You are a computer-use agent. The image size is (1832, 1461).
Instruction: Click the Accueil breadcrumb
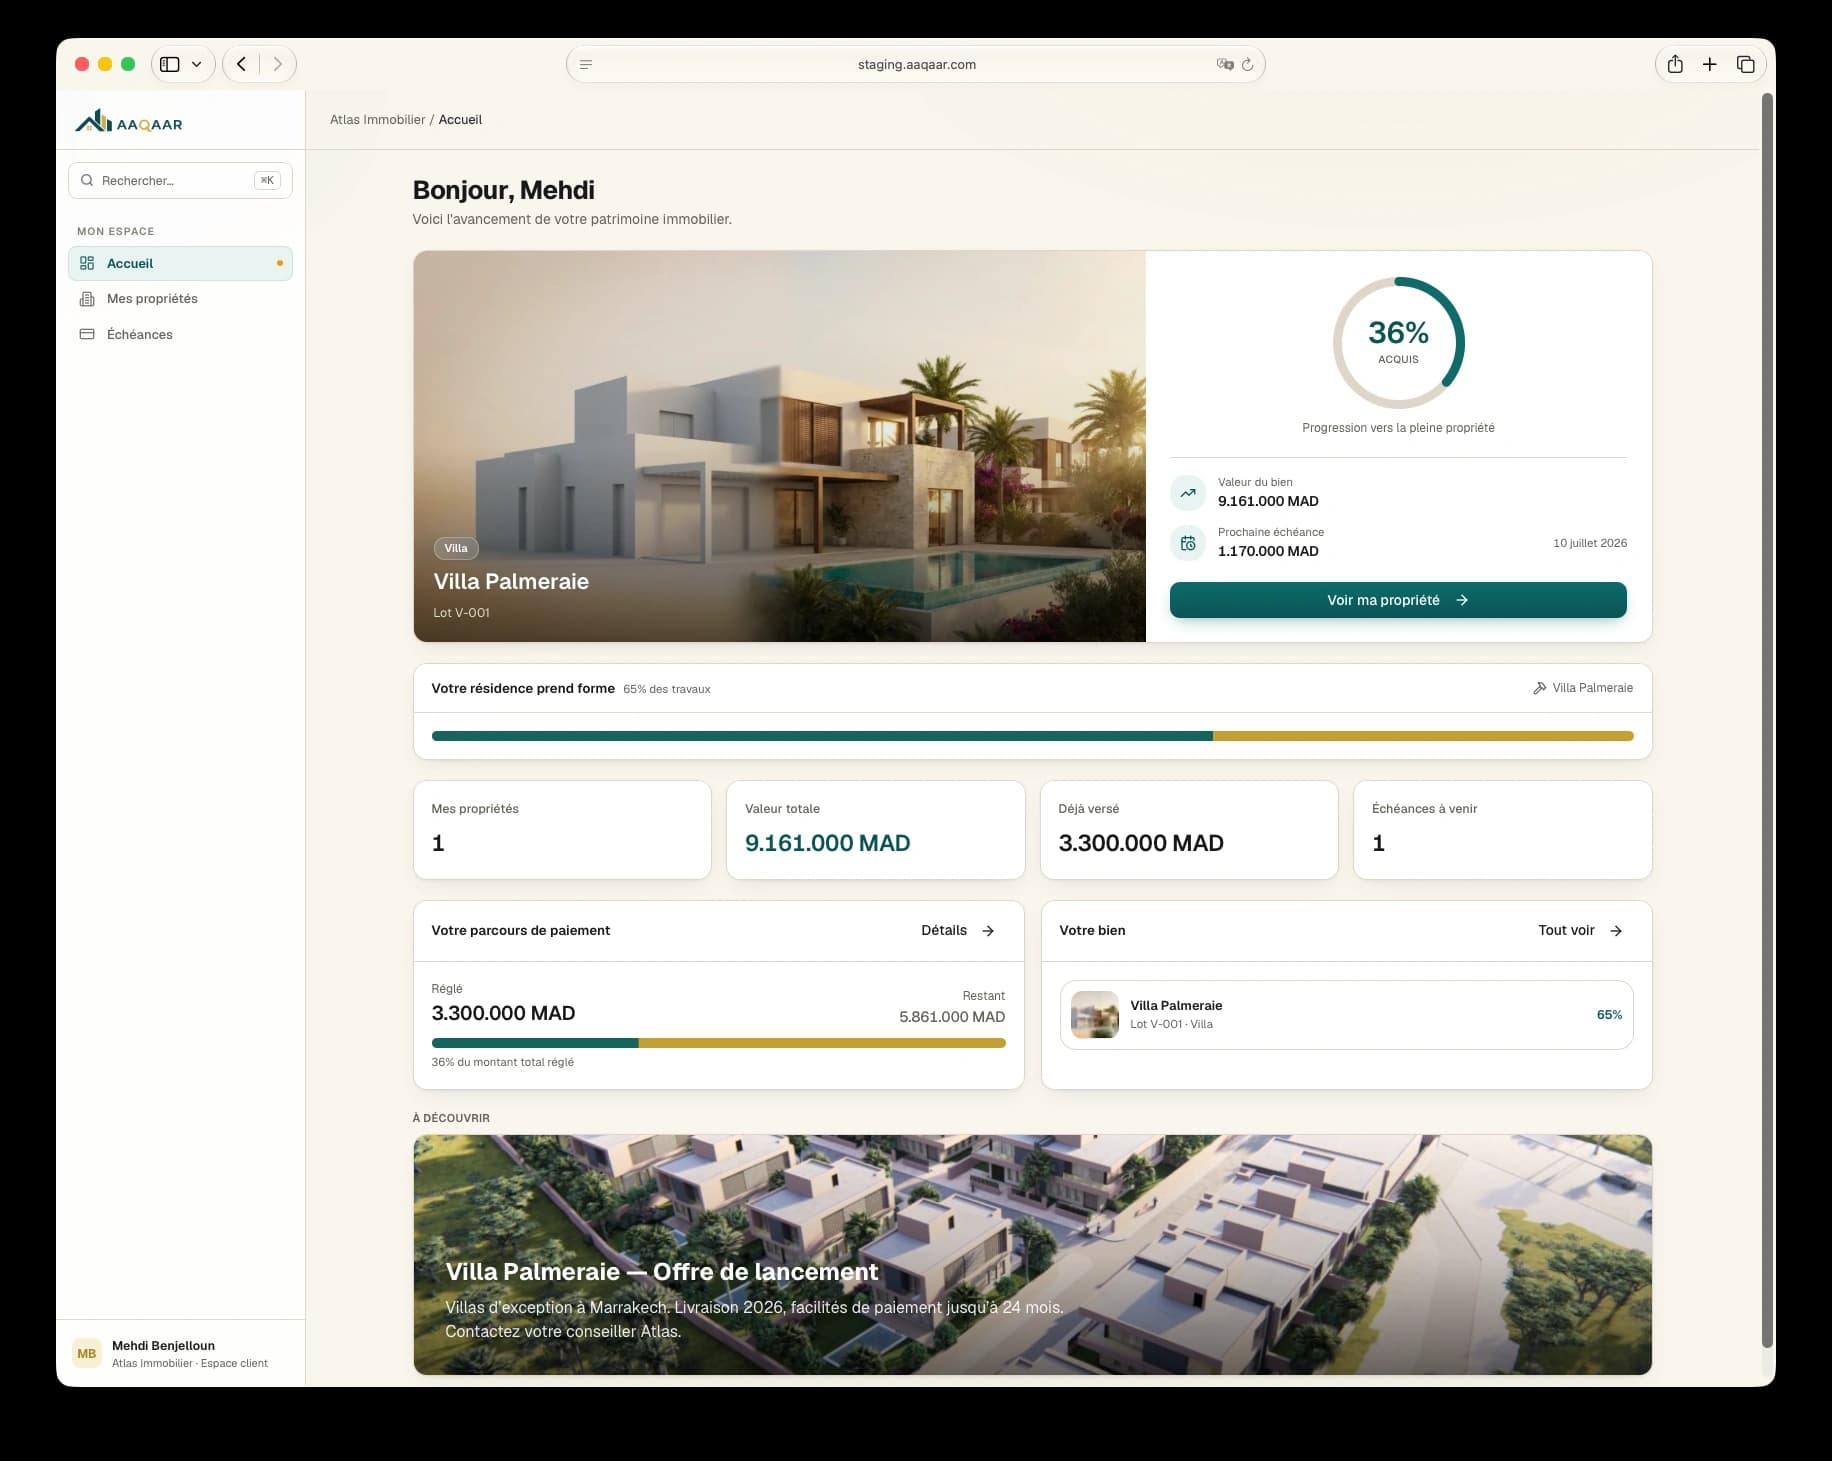tap(460, 119)
